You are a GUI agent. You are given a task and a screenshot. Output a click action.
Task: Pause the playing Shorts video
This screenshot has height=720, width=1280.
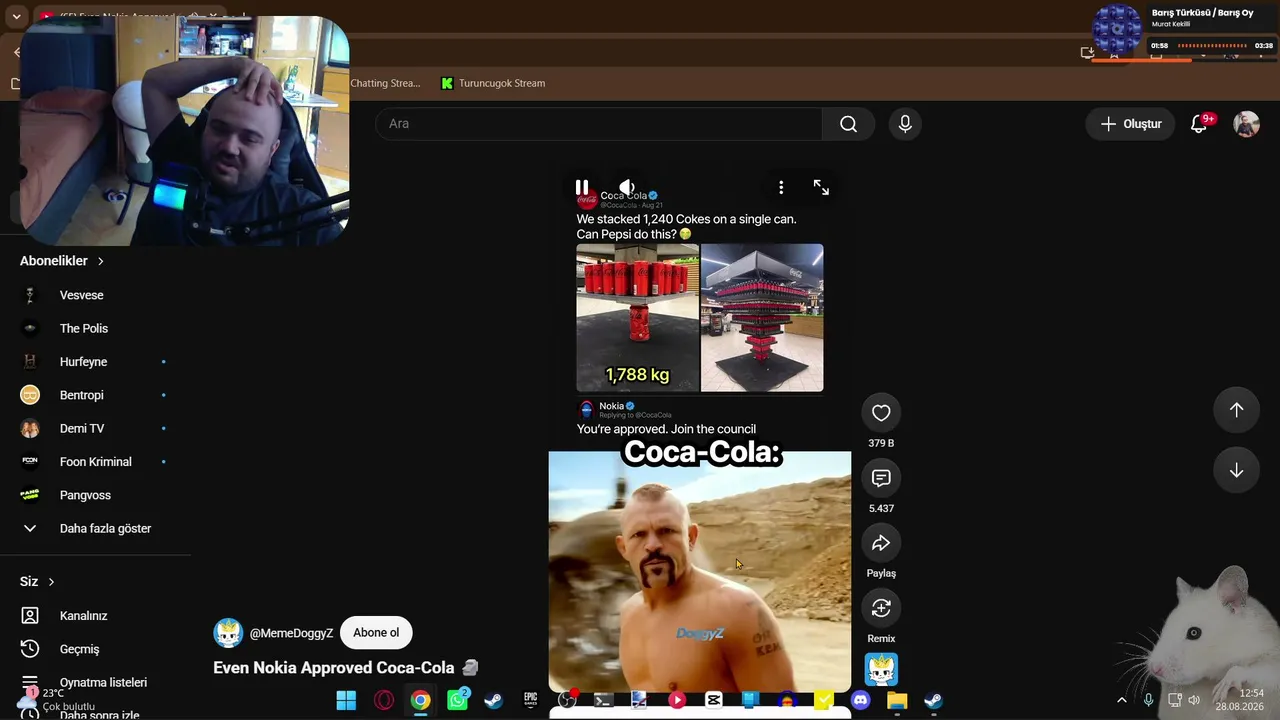pyautogui.click(x=582, y=187)
